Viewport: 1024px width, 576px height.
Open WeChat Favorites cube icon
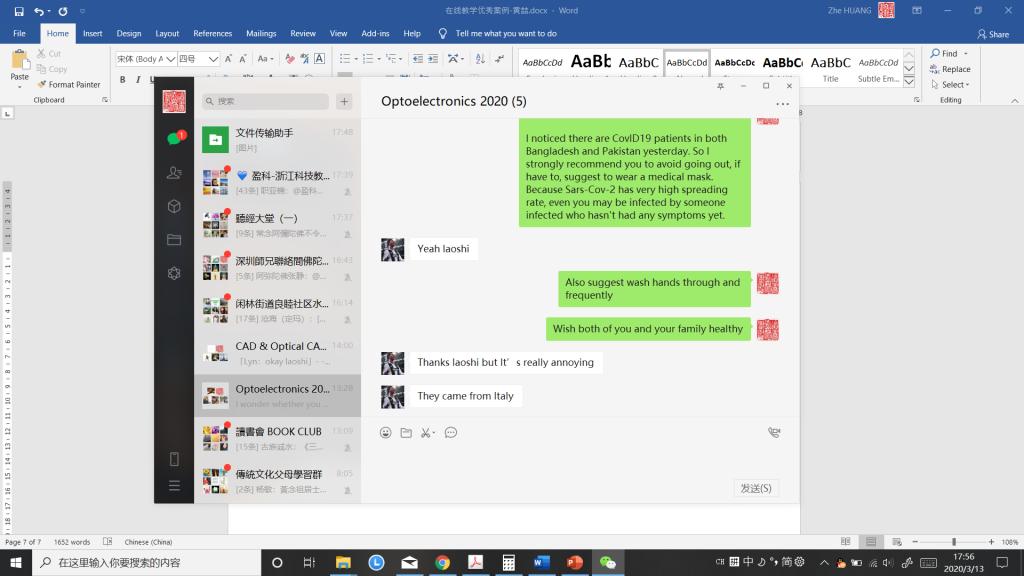point(174,207)
